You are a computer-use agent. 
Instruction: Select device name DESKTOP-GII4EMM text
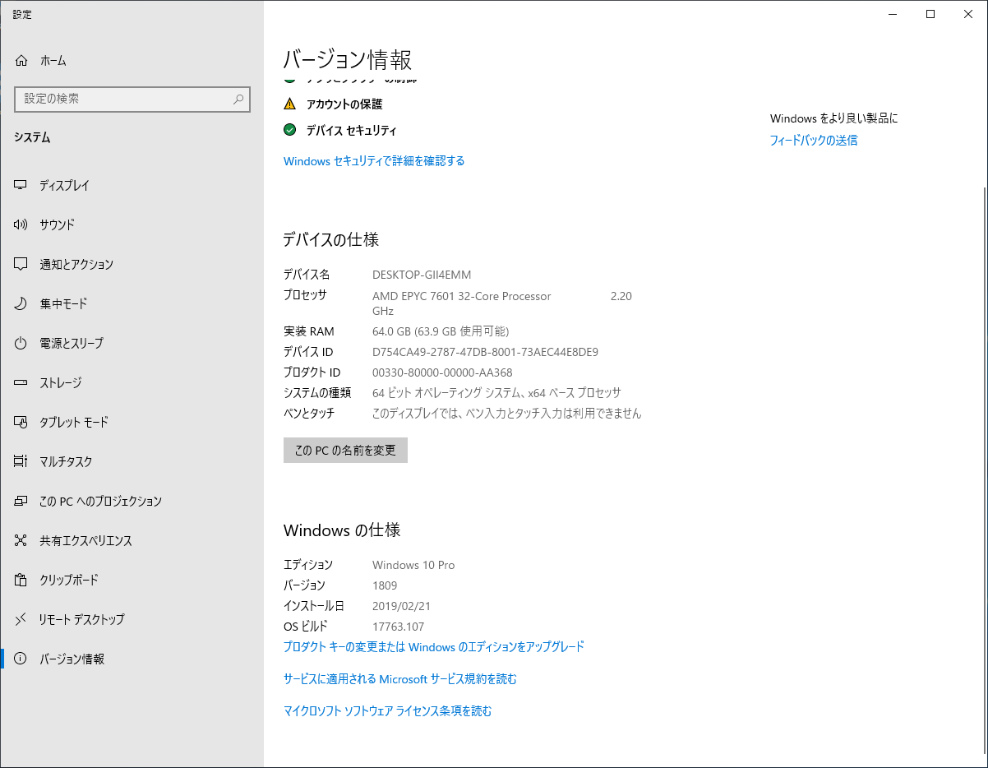422,275
